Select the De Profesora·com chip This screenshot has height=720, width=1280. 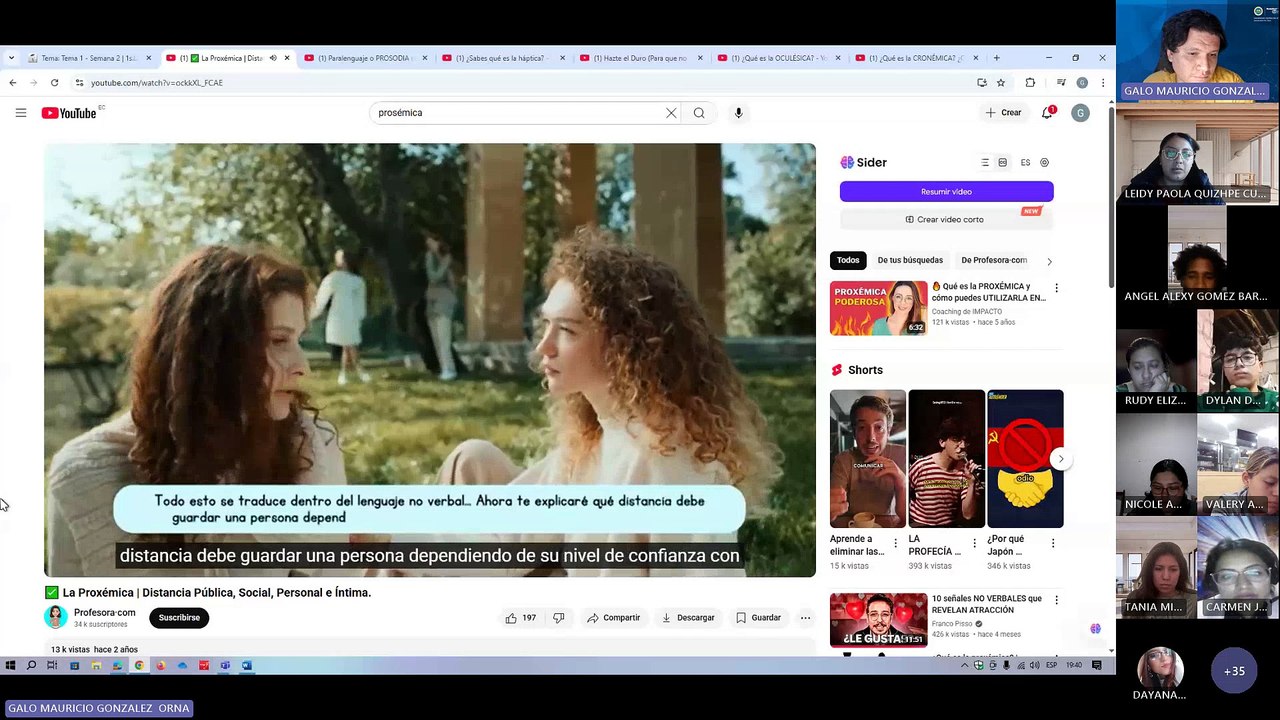point(994,260)
